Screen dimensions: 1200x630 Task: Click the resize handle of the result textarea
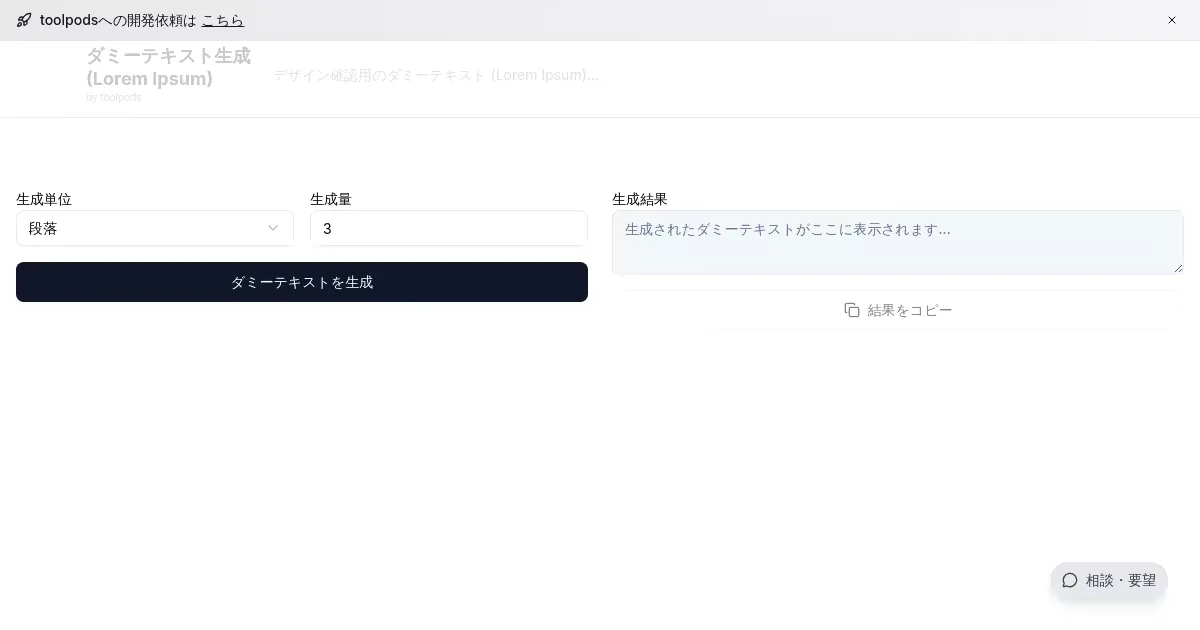(1178, 268)
